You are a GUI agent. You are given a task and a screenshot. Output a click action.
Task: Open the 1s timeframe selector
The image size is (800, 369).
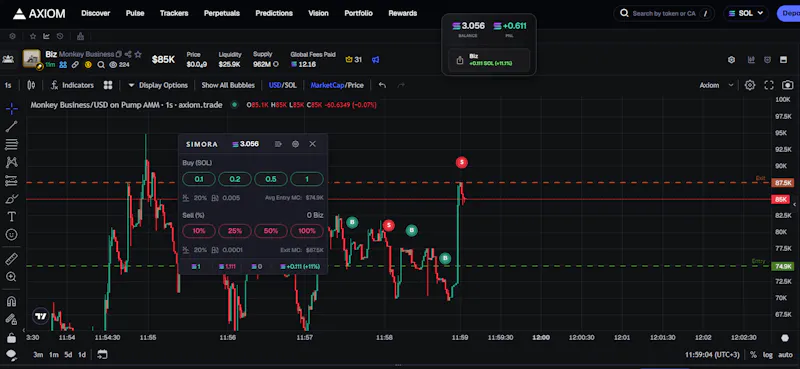click(x=8, y=85)
